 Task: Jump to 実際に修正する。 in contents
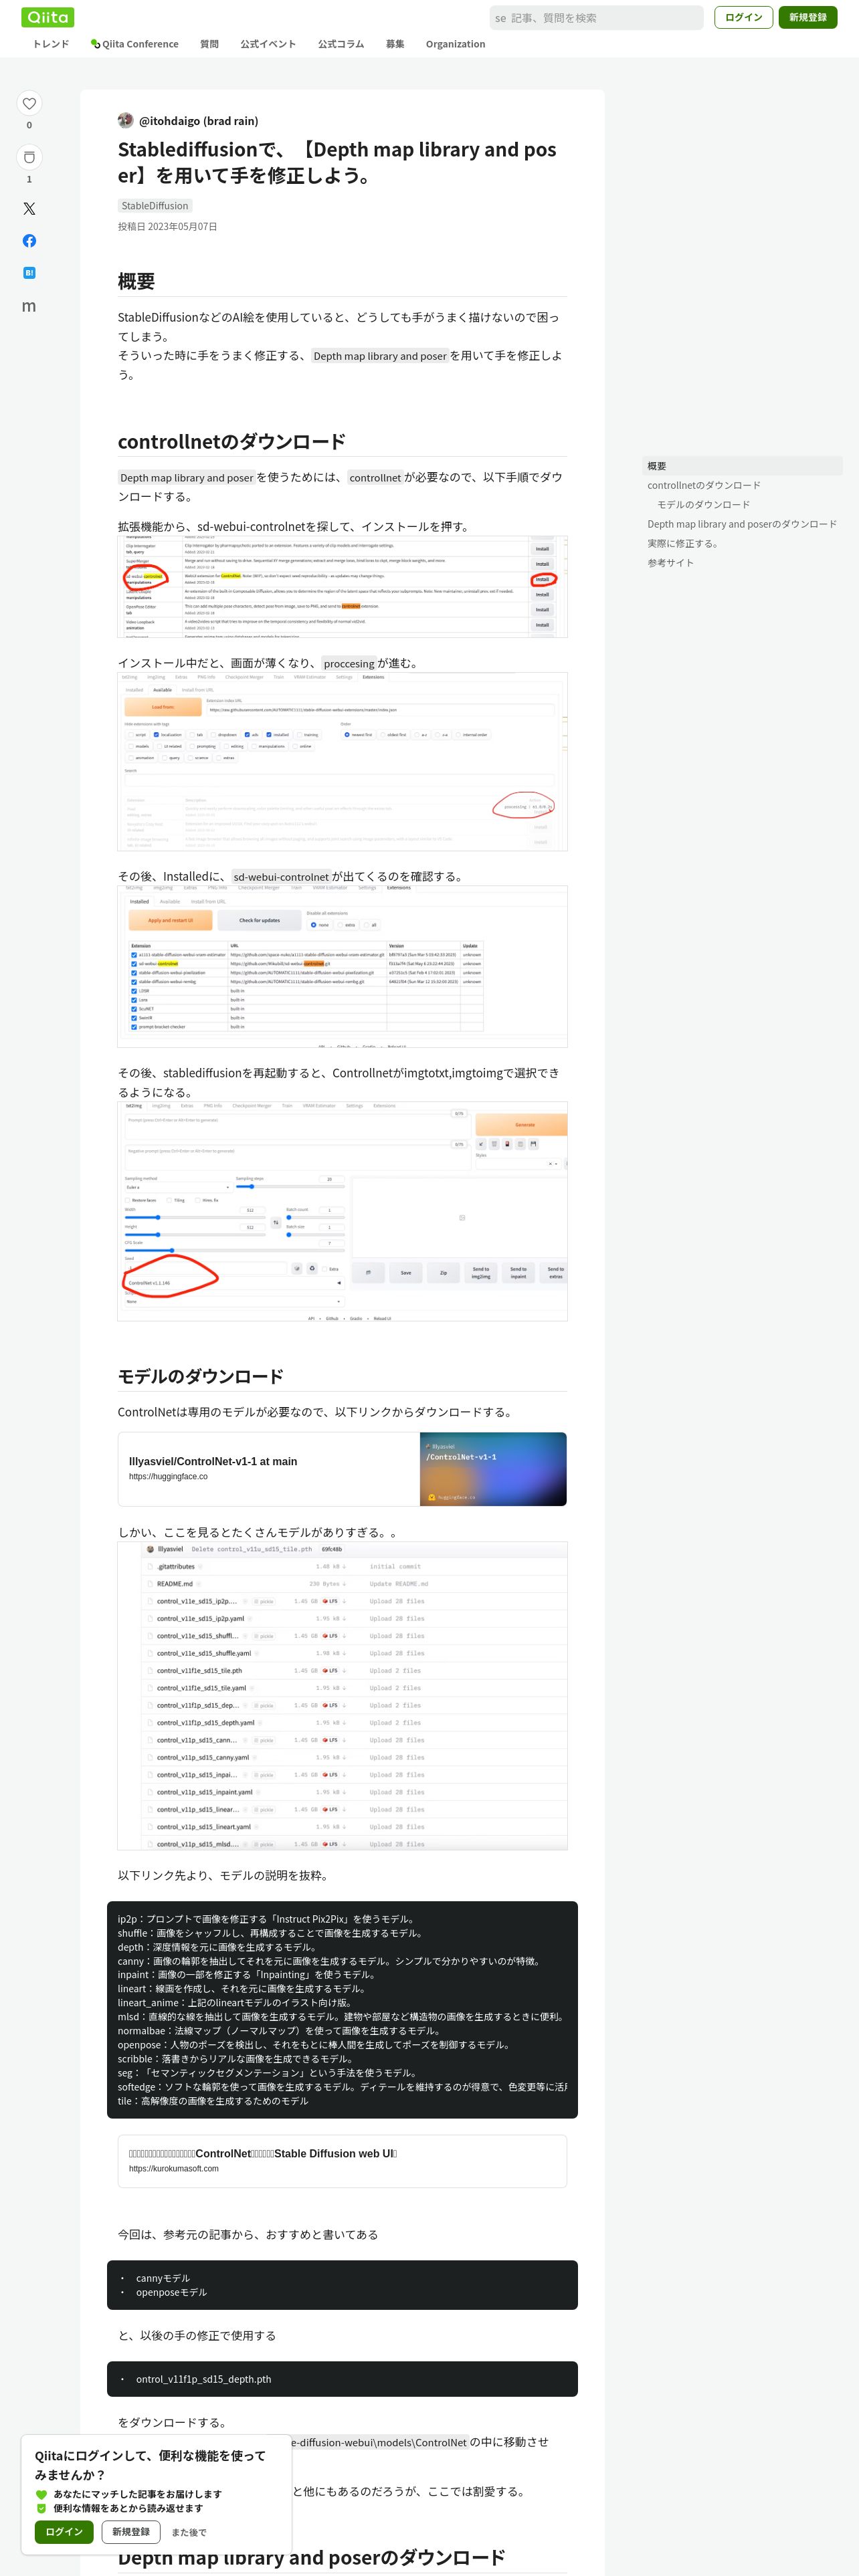683,543
